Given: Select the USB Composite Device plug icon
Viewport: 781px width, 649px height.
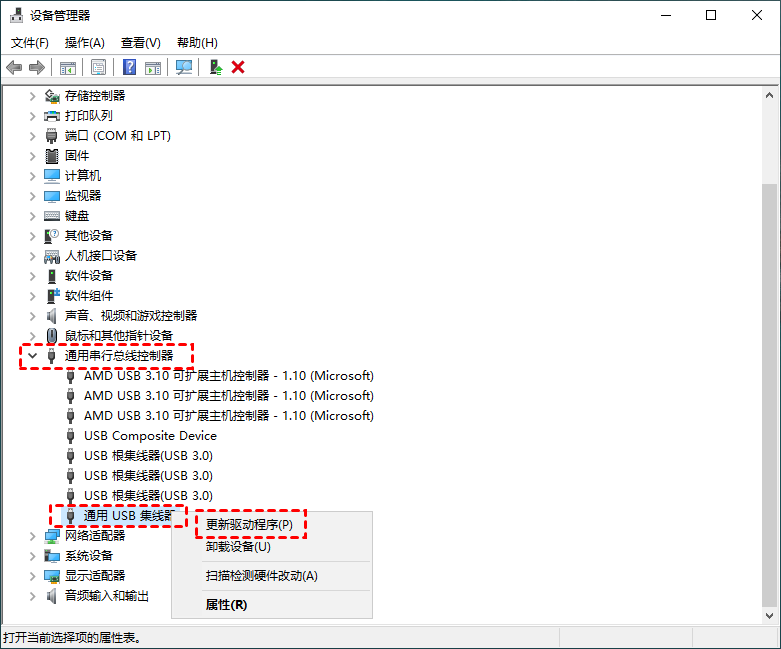Looking at the screenshot, I should click(71, 436).
